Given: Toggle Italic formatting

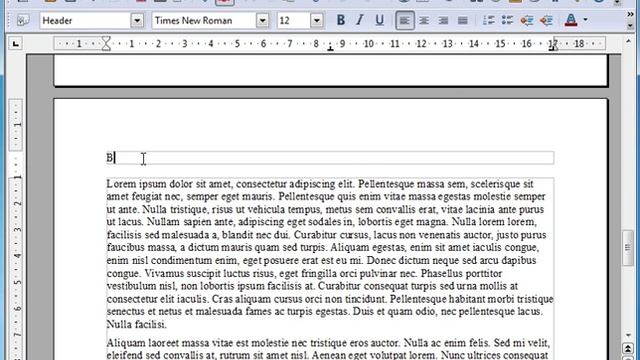Looking at the screenshot, I should coord(360,20).
